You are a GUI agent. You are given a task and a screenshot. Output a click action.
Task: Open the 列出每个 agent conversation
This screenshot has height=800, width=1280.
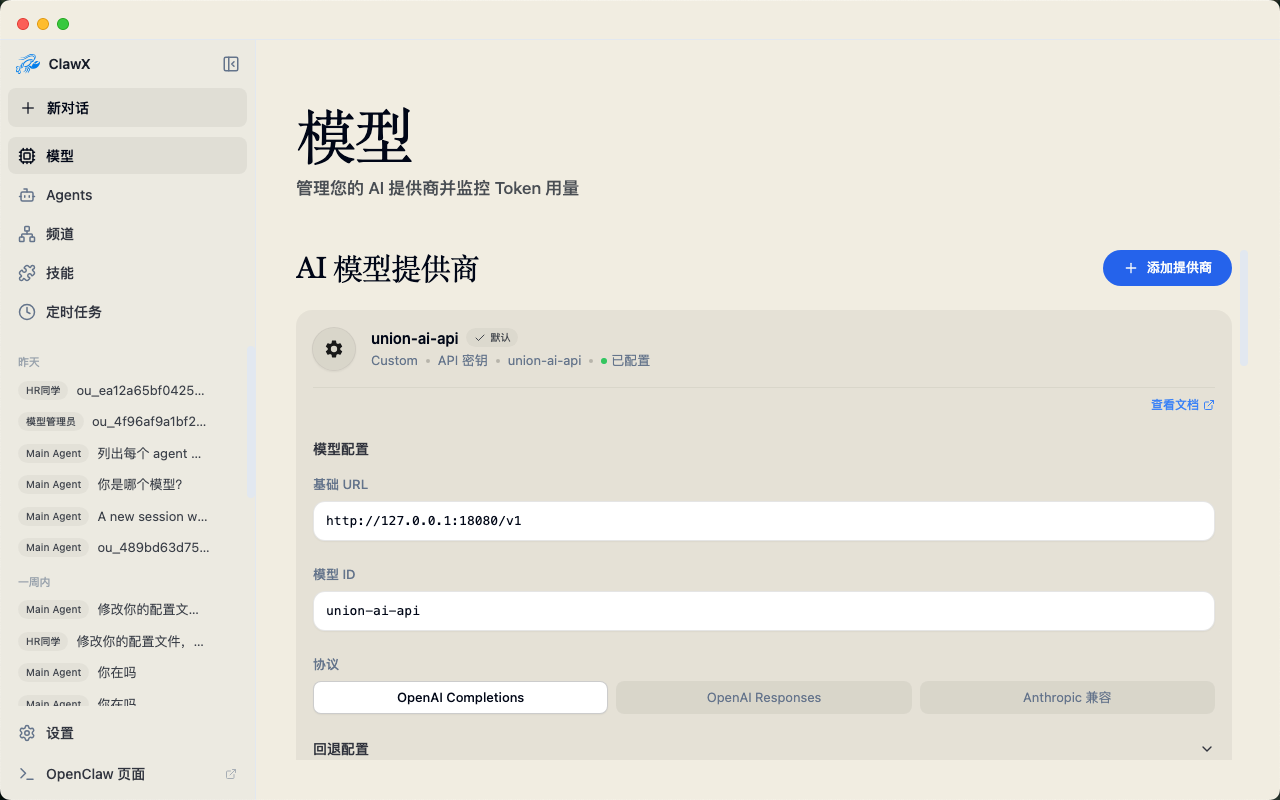coord(127,453)
